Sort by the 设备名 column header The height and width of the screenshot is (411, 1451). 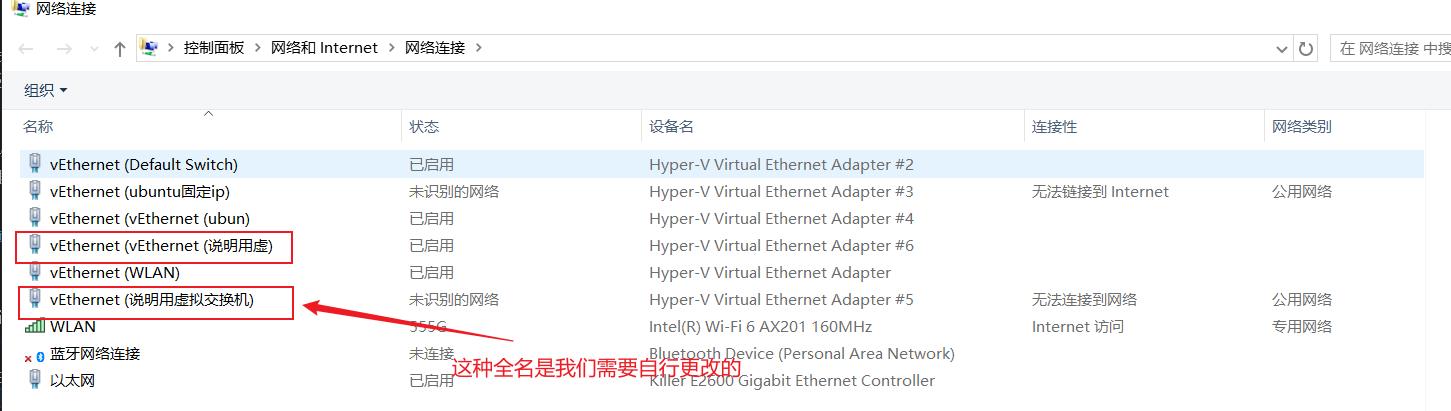tap(671, 127)
